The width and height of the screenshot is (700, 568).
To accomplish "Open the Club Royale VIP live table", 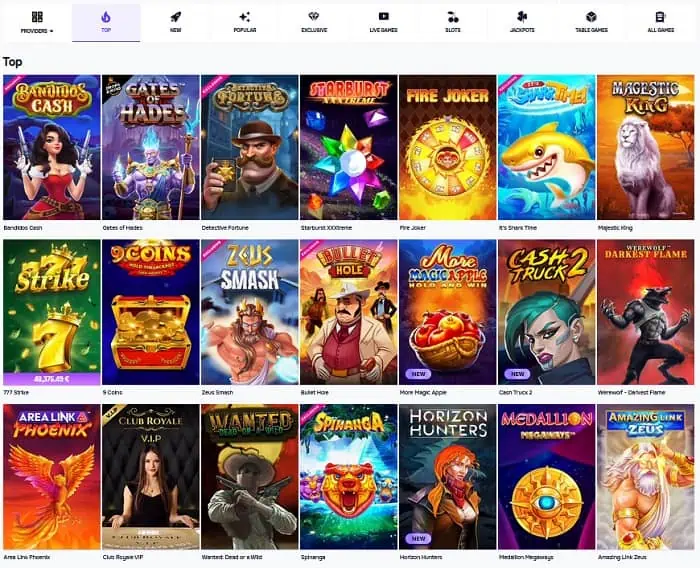I will click(x=151, y=477).
